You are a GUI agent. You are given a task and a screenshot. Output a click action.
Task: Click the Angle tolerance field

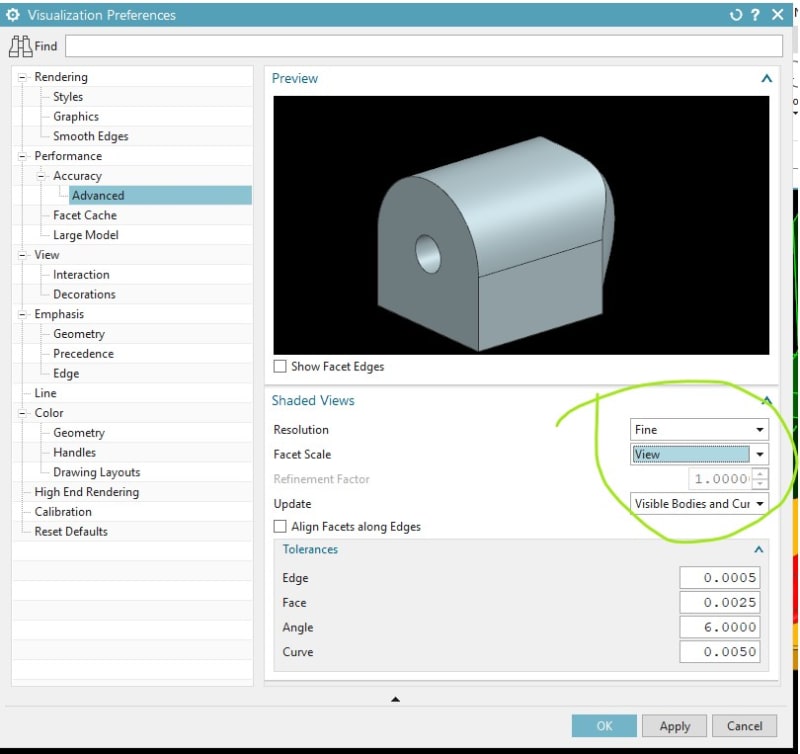point(719,627)
